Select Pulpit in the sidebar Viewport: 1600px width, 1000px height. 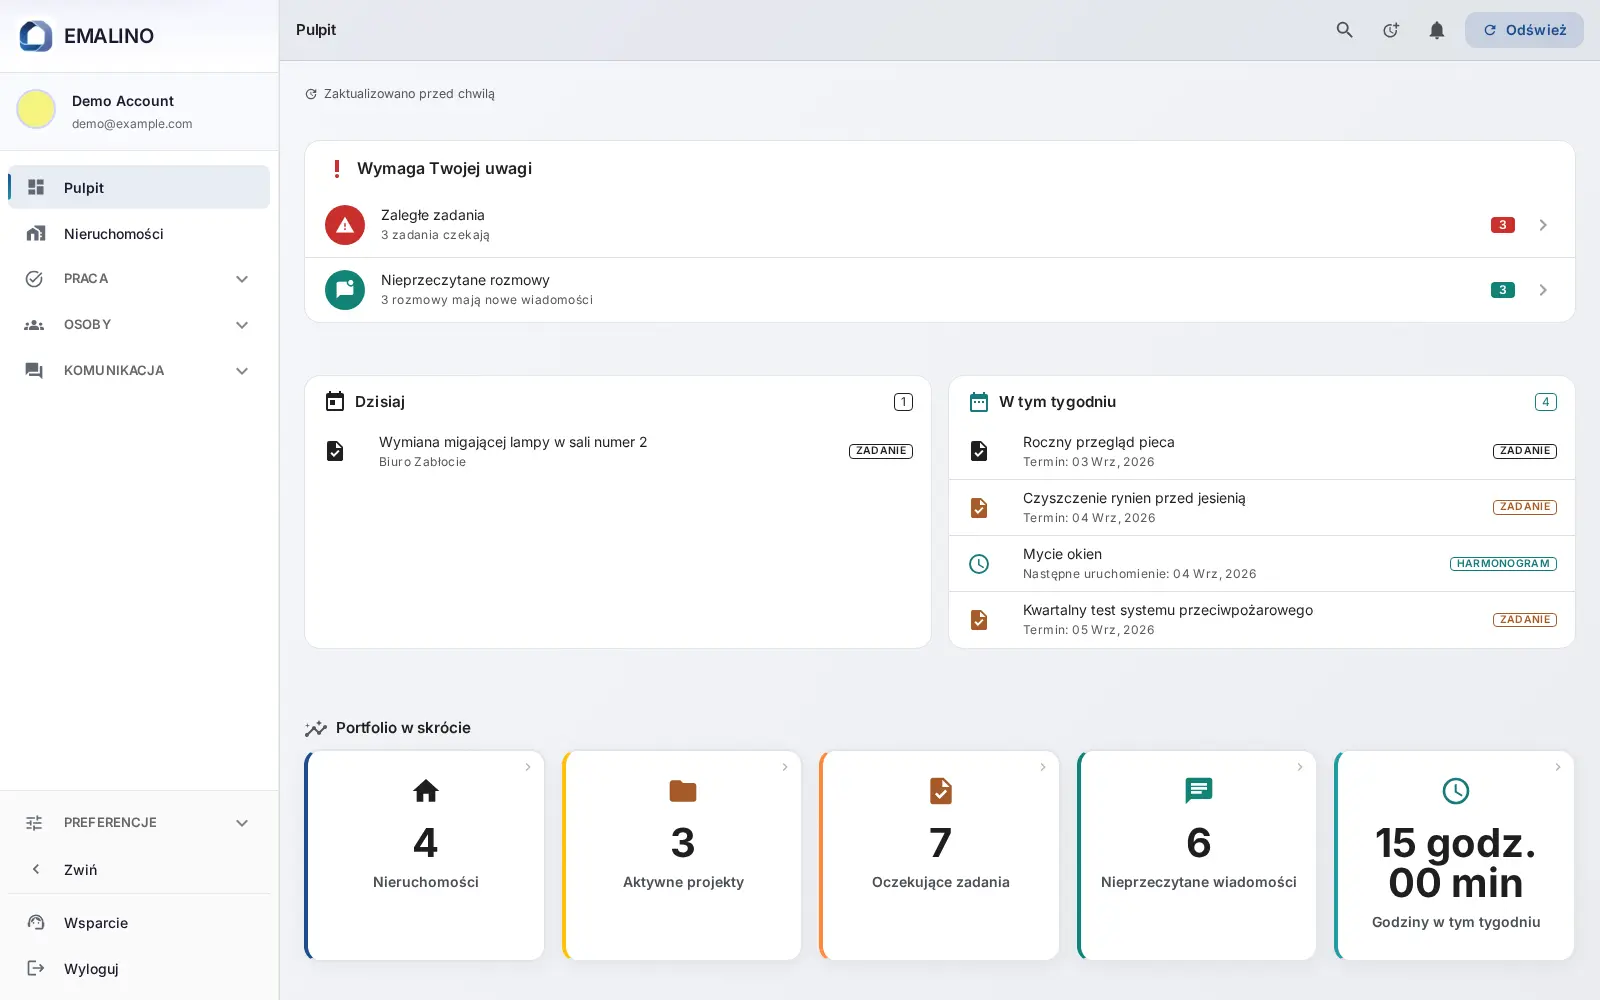click(139, 187)
